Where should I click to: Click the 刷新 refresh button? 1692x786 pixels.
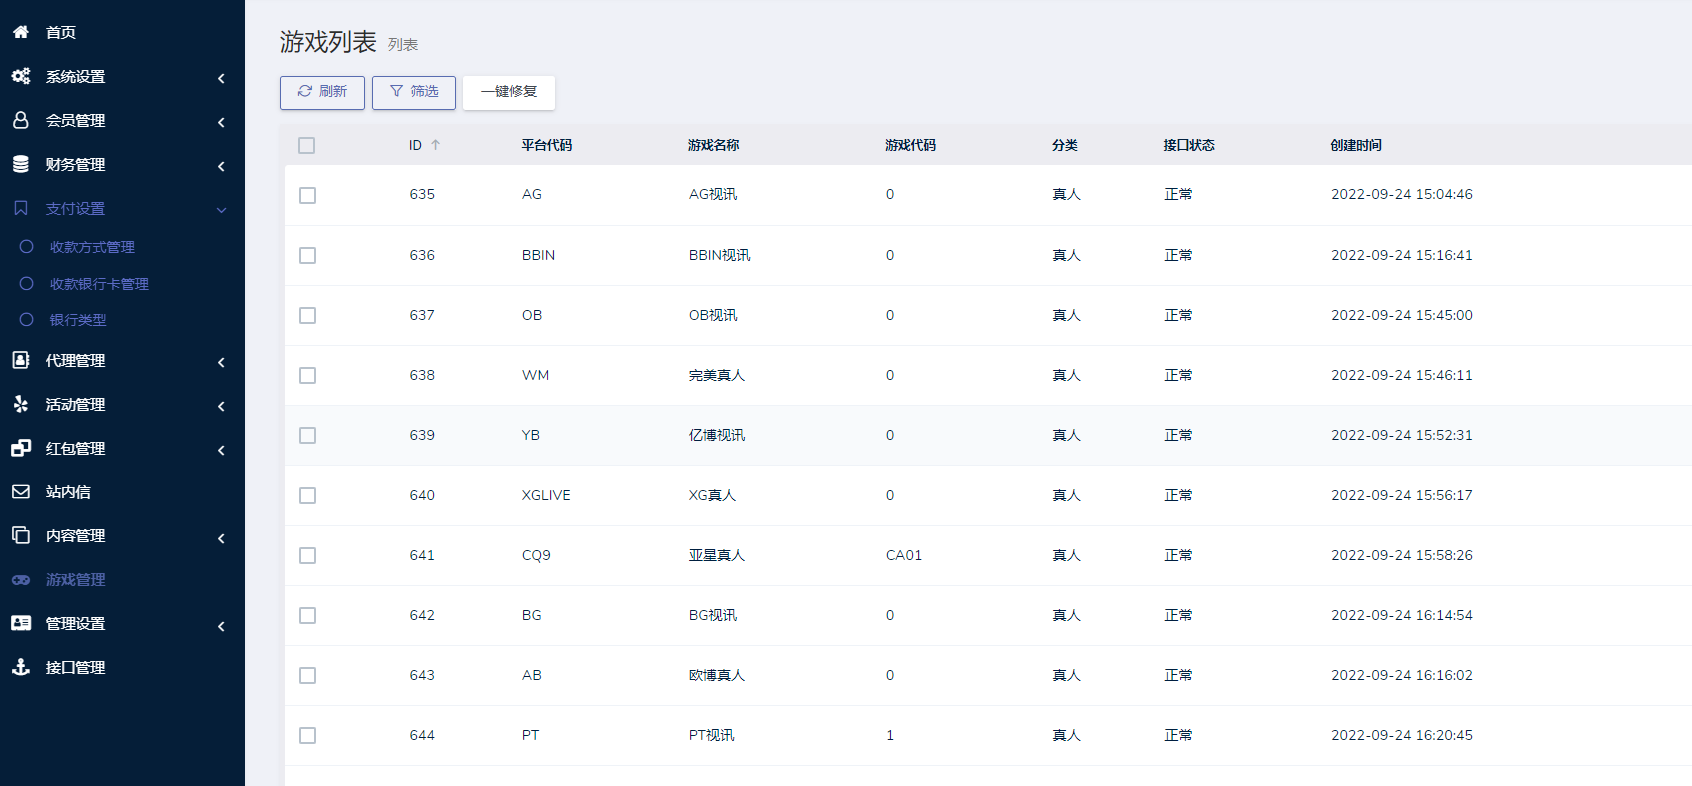(322, 92)
